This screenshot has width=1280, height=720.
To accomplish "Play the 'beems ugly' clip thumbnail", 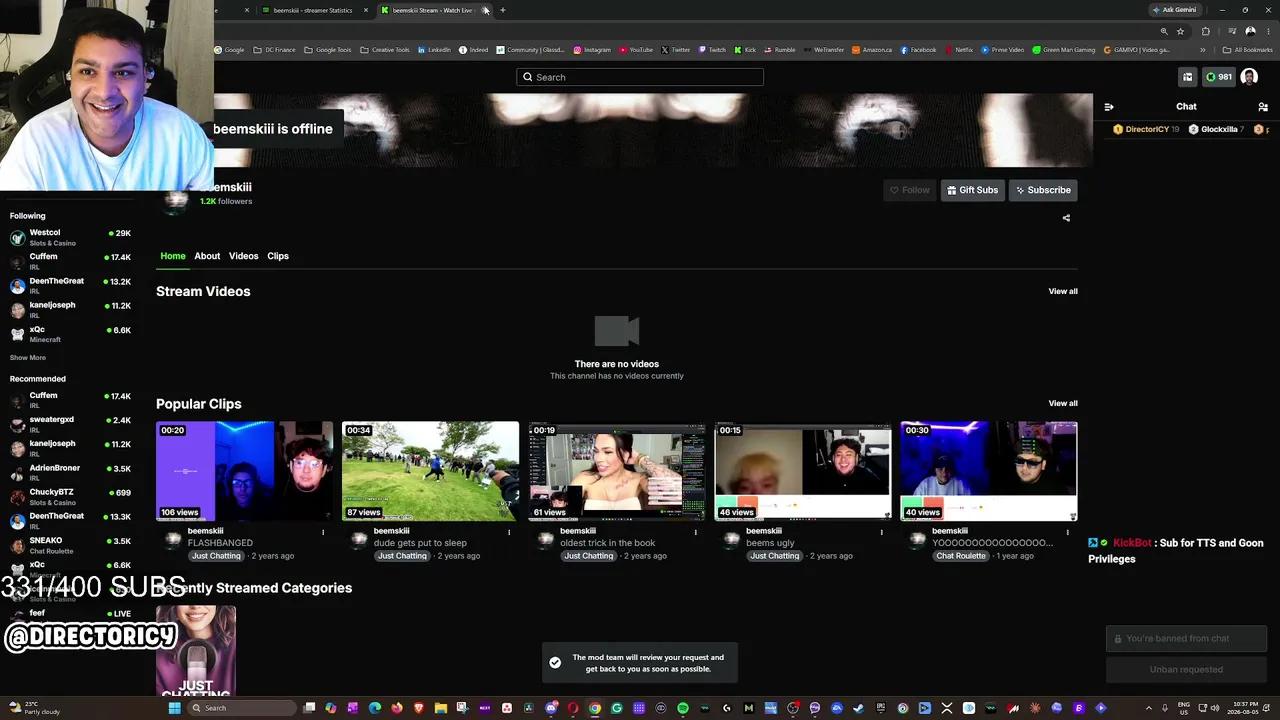I will click(x=802, y=471).
